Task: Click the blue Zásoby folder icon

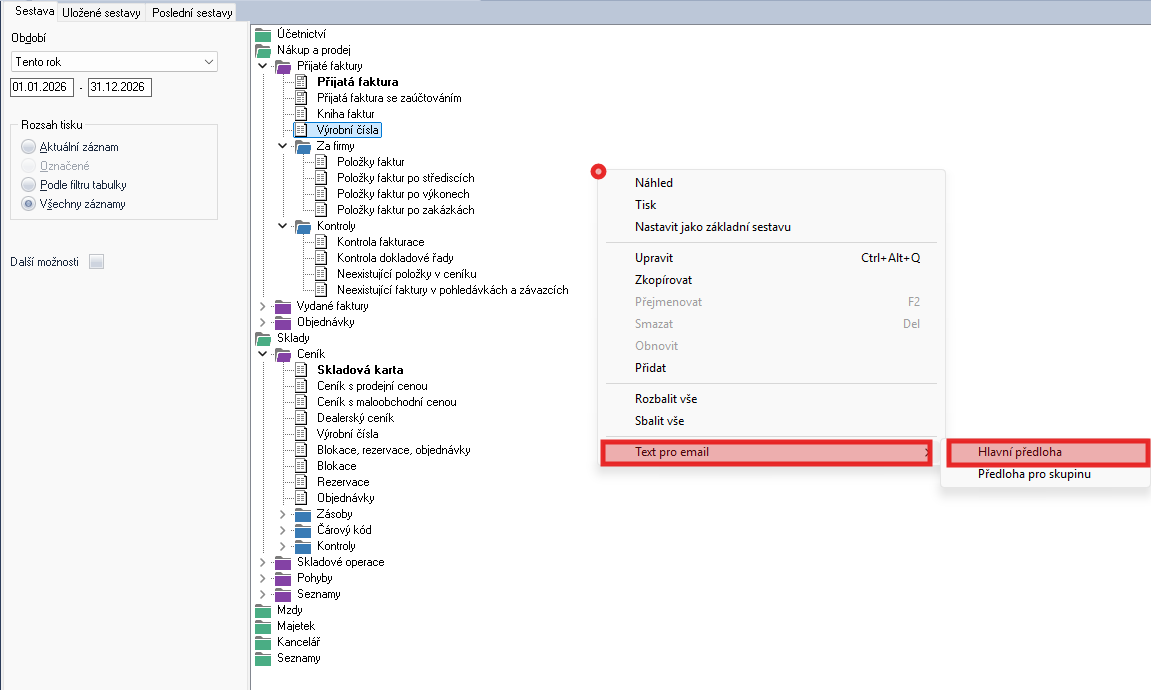Action: 303,514
